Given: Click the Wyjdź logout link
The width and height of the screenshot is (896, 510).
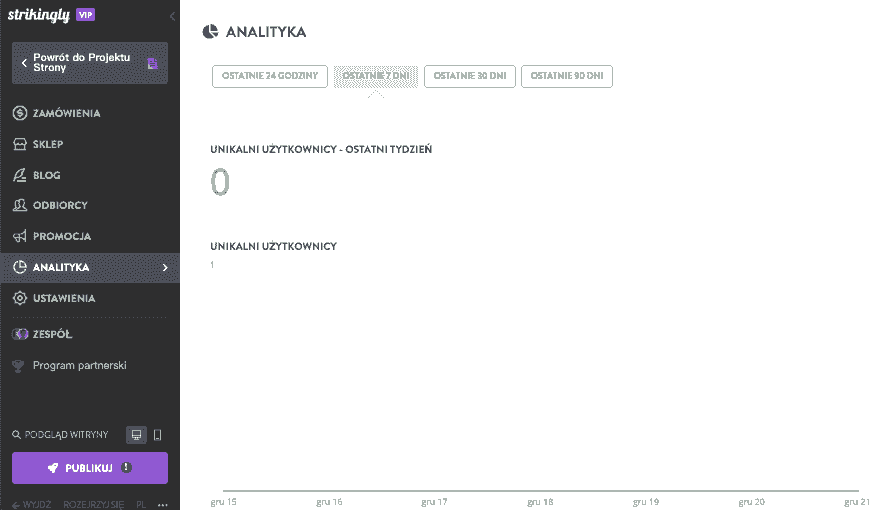Looking at the screenshot, I should [x=31, y=504].
